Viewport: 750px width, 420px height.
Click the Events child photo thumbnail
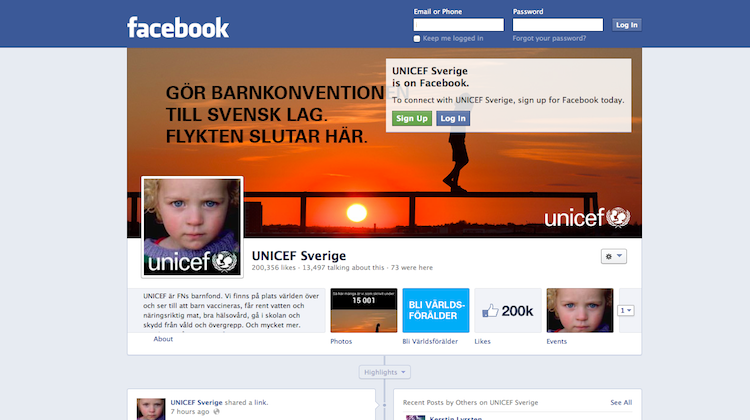pos(580,310)
